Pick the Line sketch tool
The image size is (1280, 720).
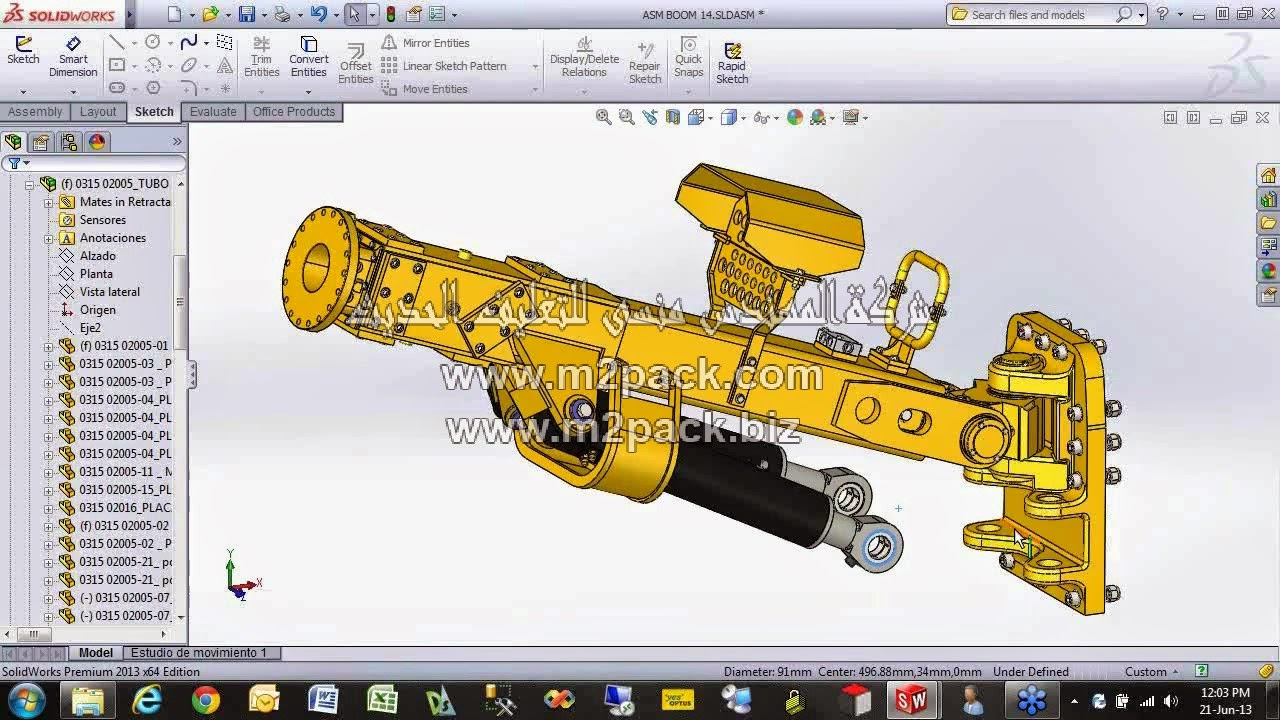(117, 42)
